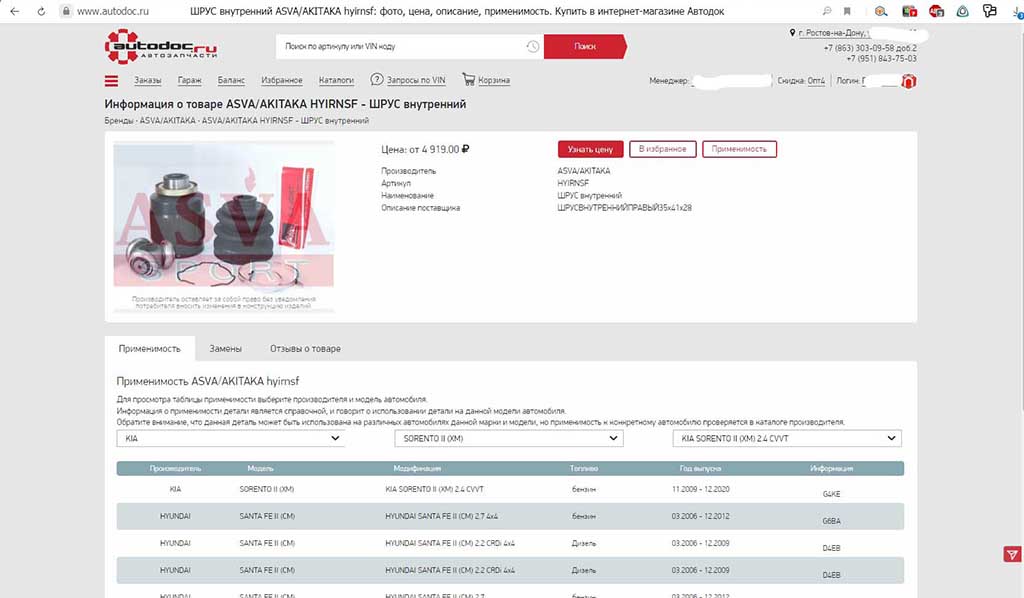The height and width of the screenshot is (598, 1024).
Task: Switch to the Отзывы о товаре tab
Action: 305,349
